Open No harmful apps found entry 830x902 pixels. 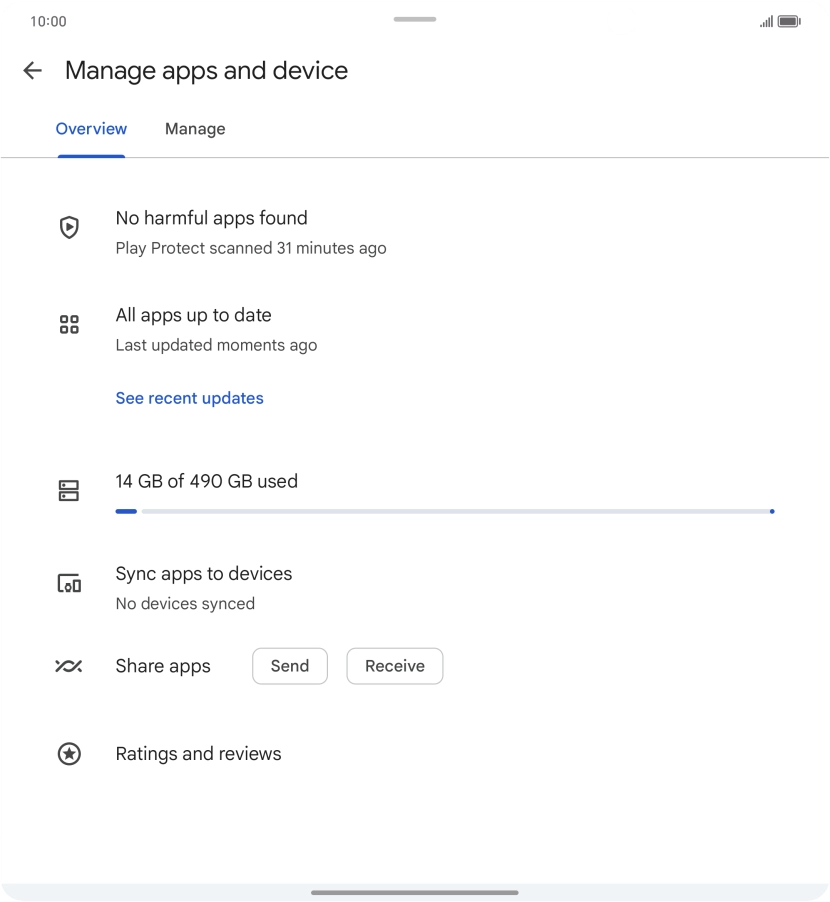(211, 218)
